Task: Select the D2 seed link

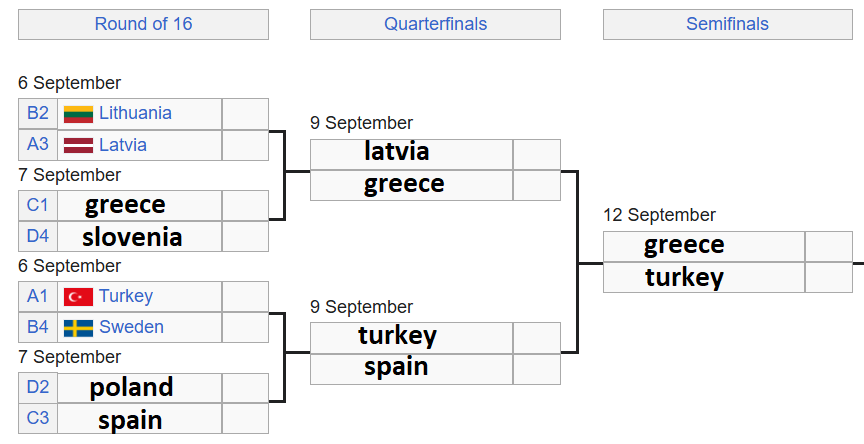Action: (x=37, y=387)
